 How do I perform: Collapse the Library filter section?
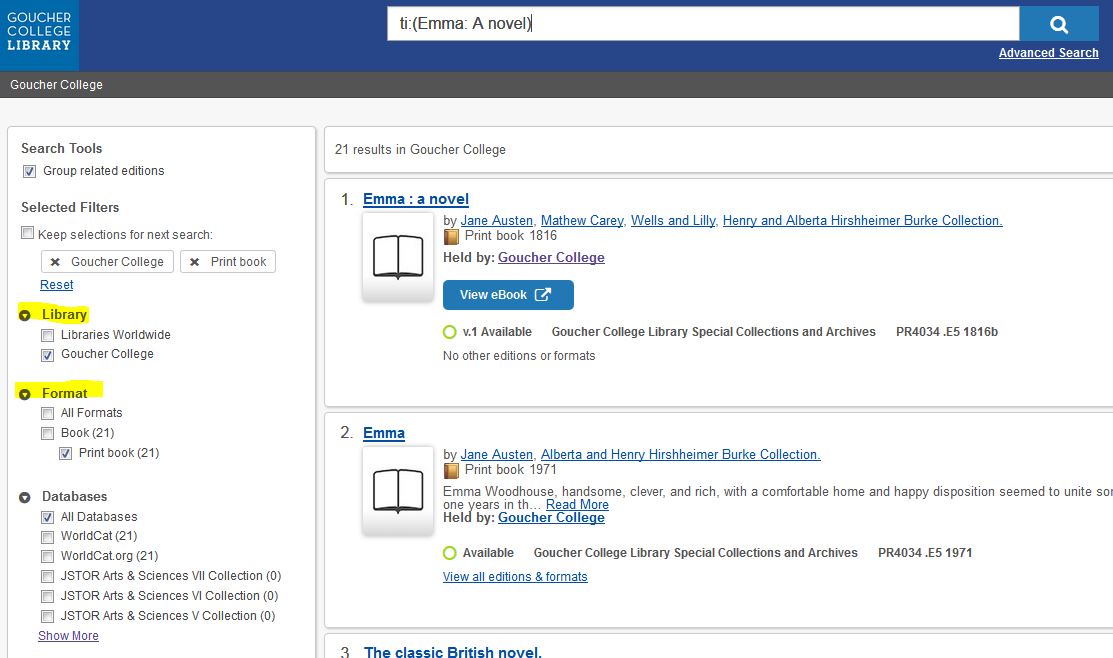pyautogui.click(x=25, y=315)
